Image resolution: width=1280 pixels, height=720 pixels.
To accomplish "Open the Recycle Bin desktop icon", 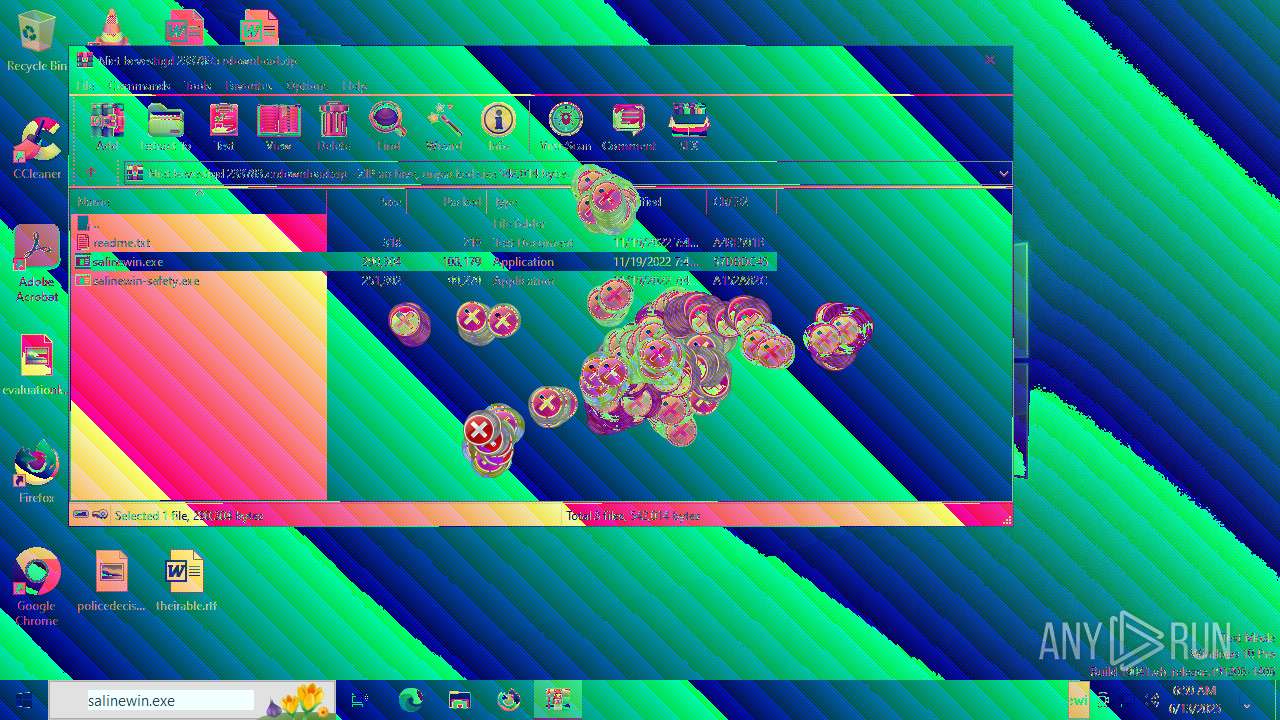I will pyautogui.click(x=37, y=41).
